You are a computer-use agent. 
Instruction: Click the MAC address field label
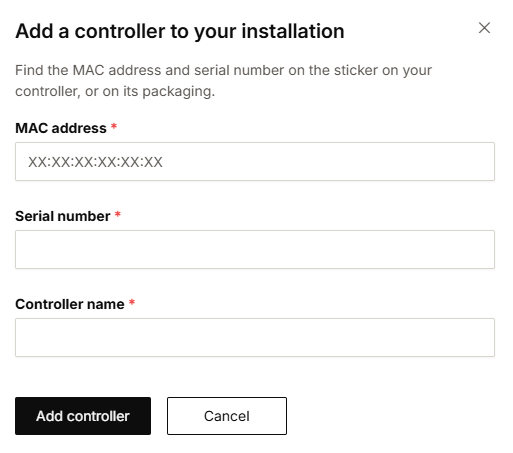(61, 128)
